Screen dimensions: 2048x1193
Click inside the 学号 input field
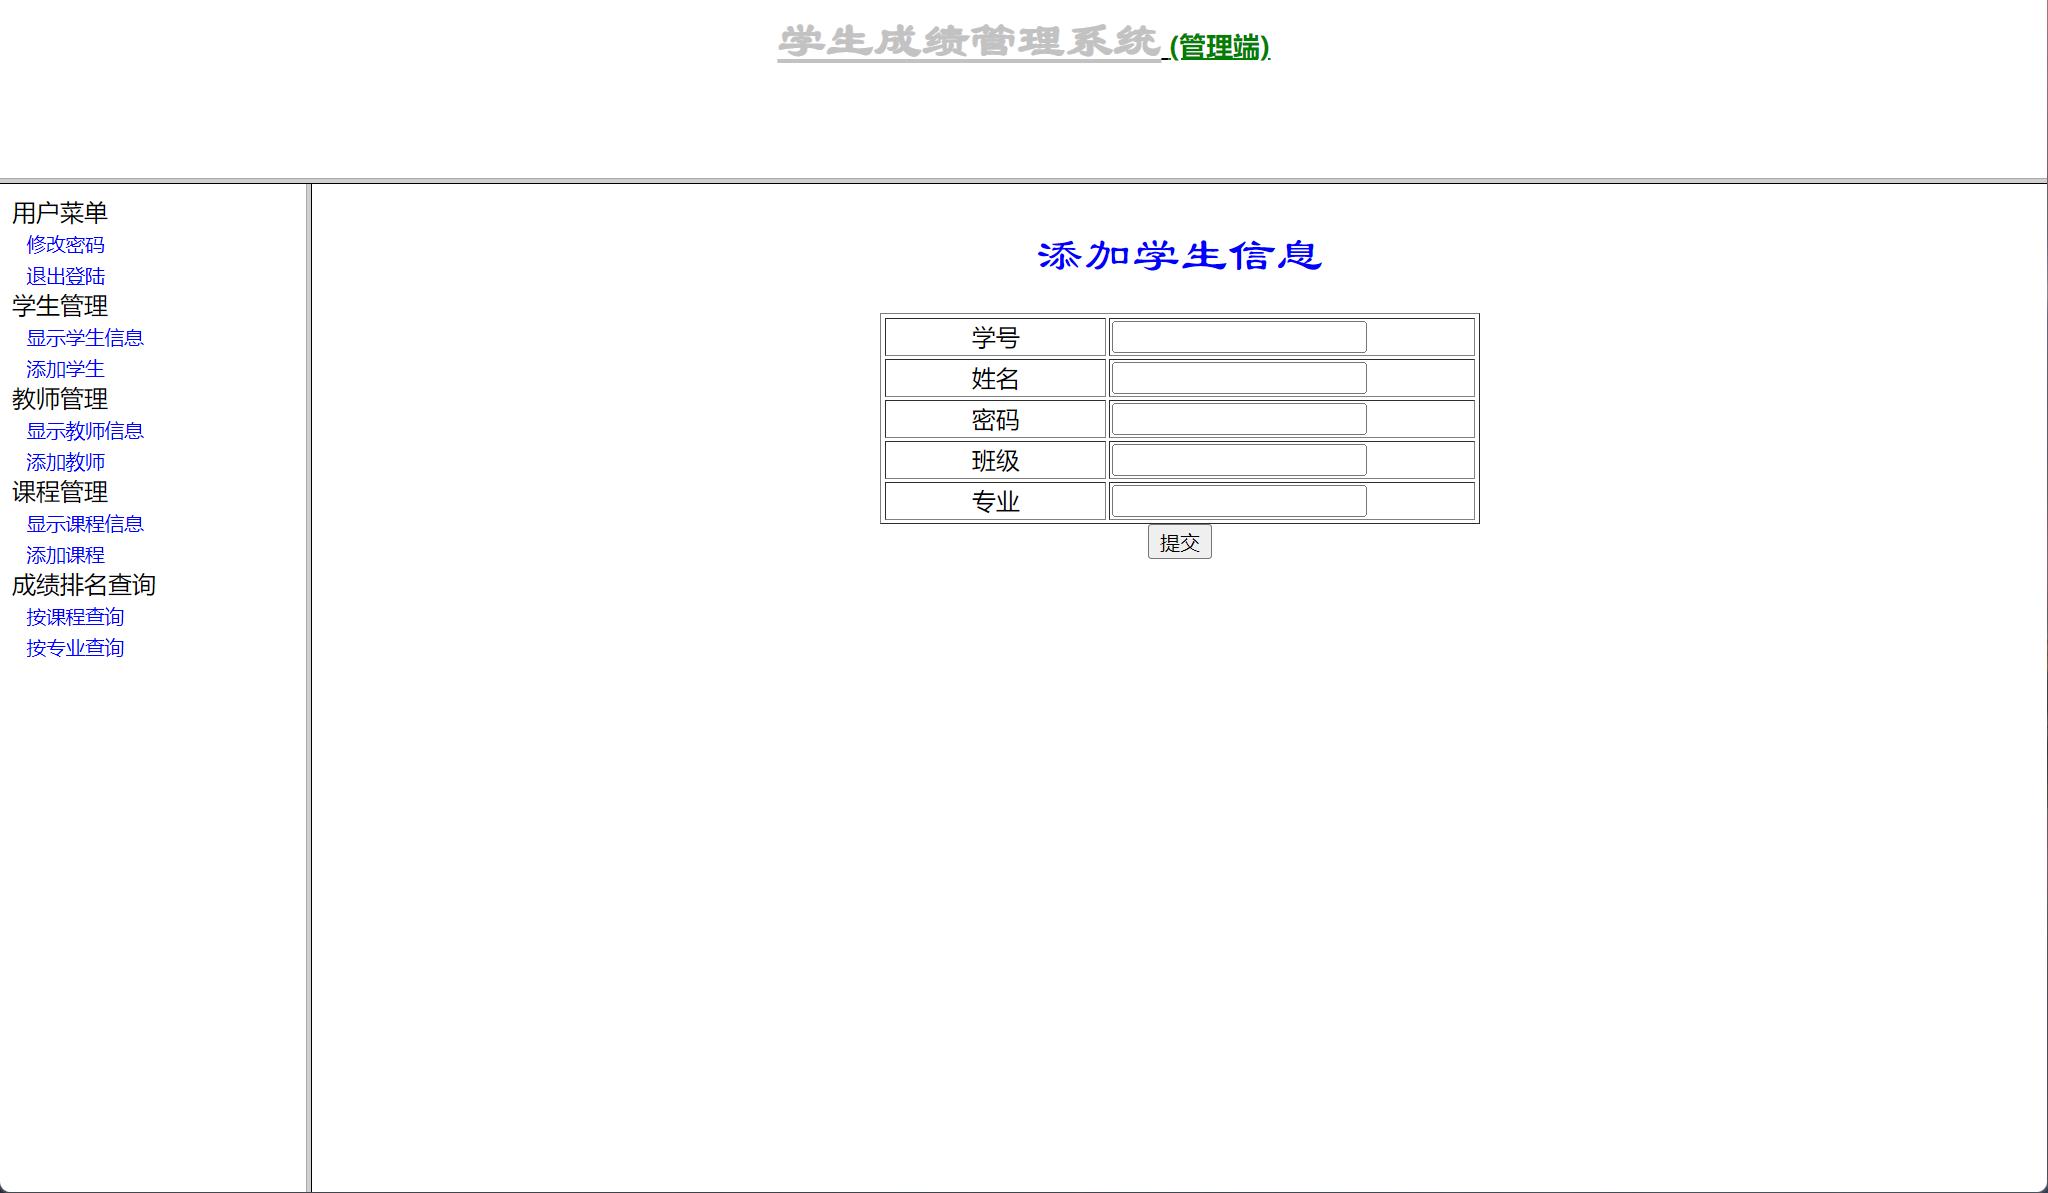point(1239,337)
